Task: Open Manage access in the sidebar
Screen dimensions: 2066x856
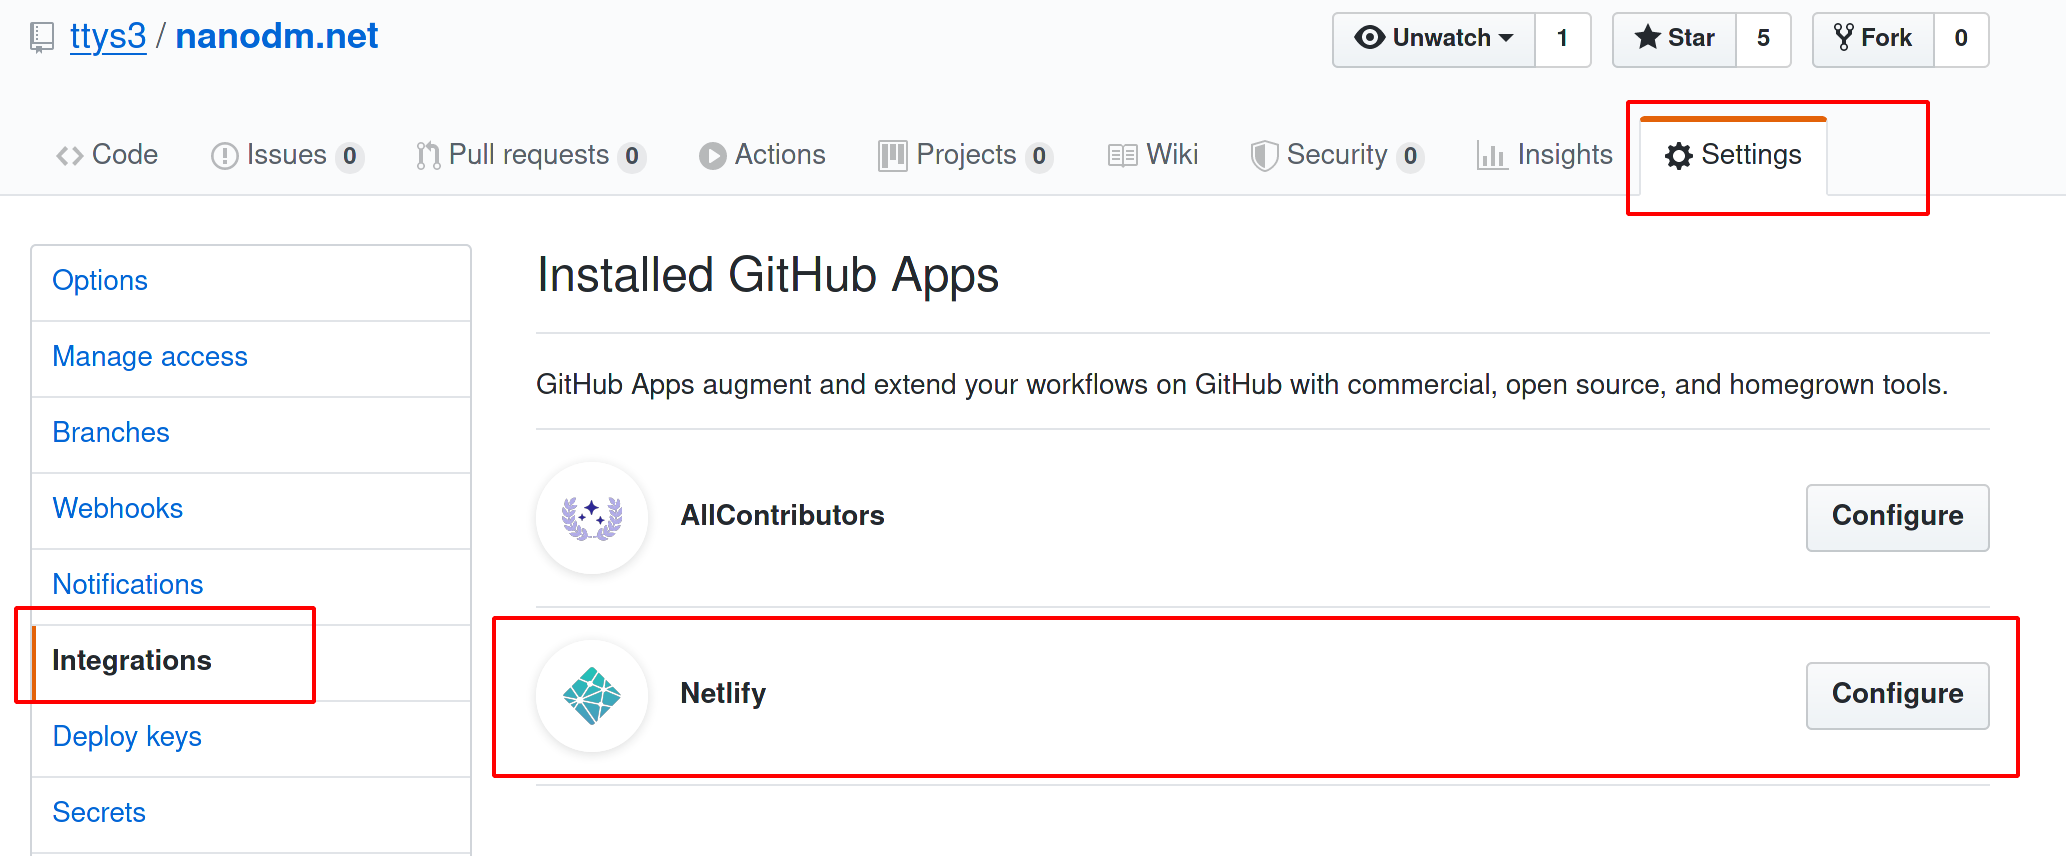Action: coord(251,359)
